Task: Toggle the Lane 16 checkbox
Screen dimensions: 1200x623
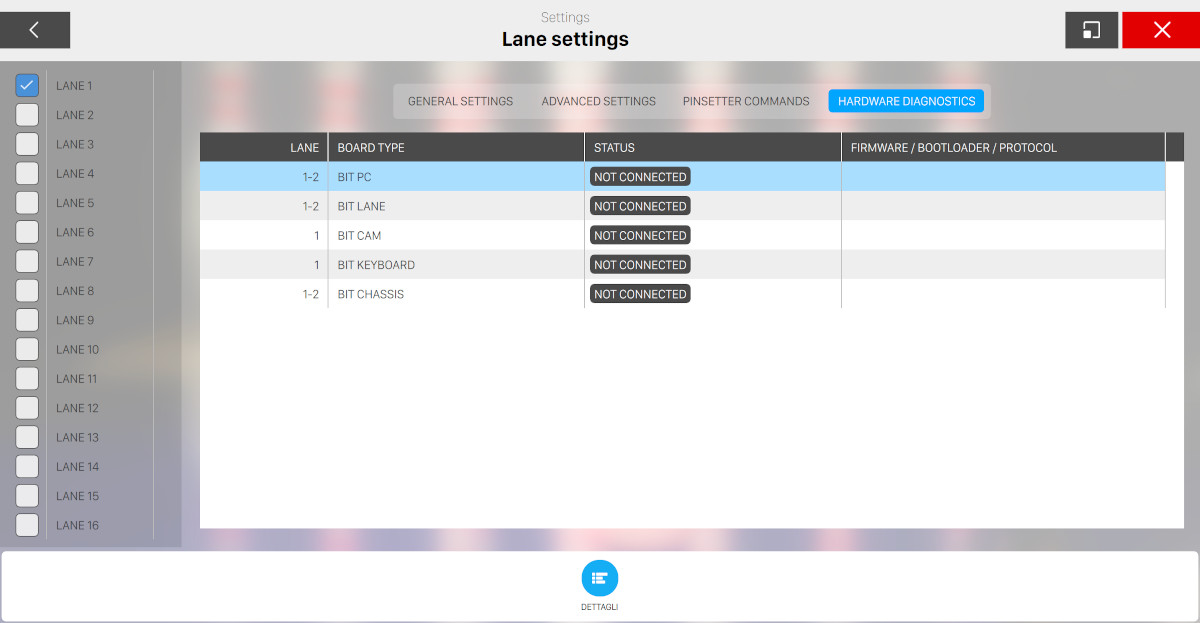Action: point(27,525)
